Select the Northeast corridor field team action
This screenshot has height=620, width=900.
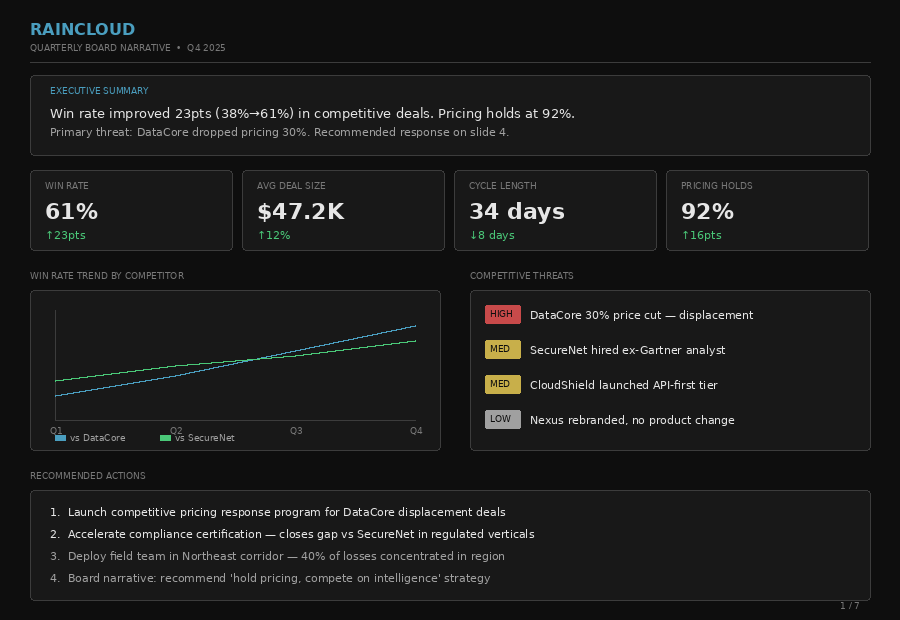pos(286,556)
